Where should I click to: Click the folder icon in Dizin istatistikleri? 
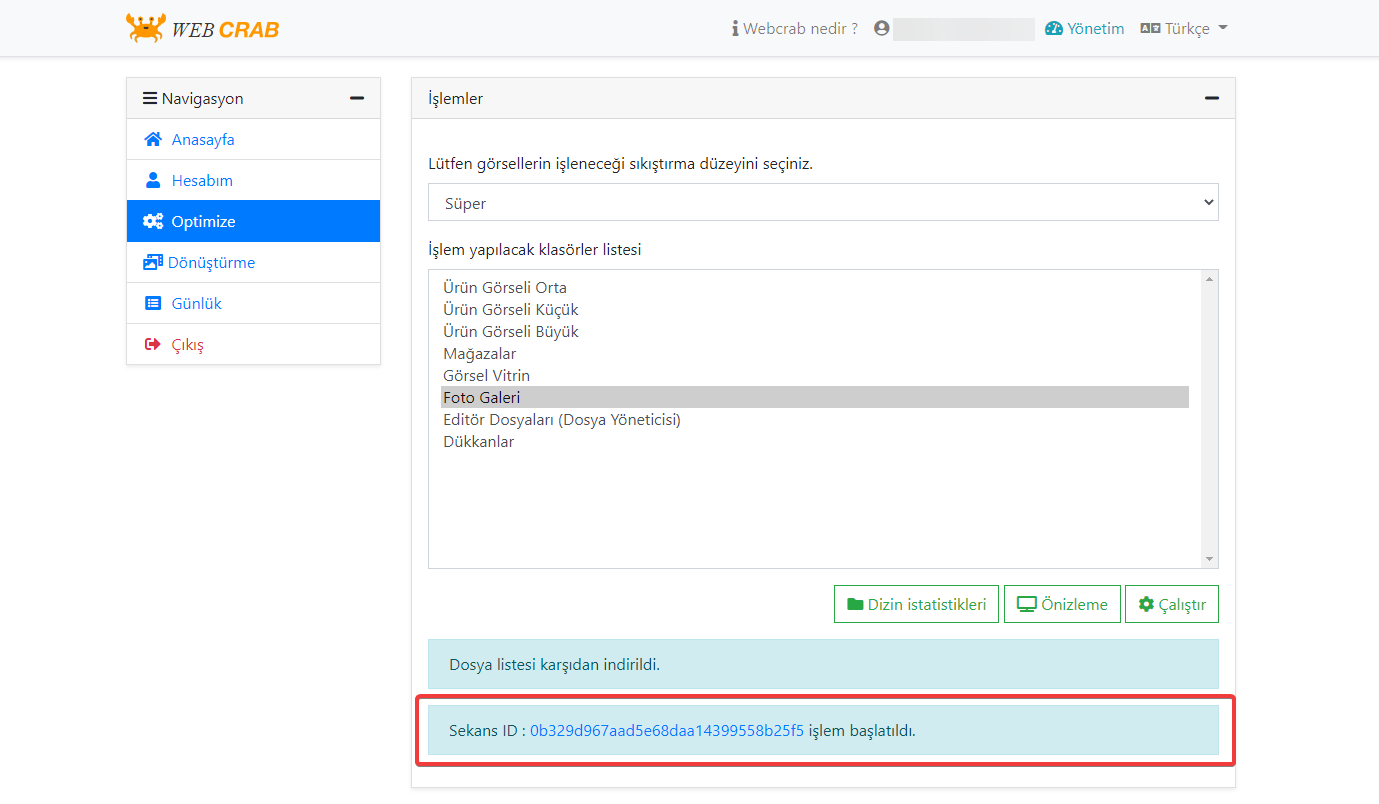[x=855, y=604]
